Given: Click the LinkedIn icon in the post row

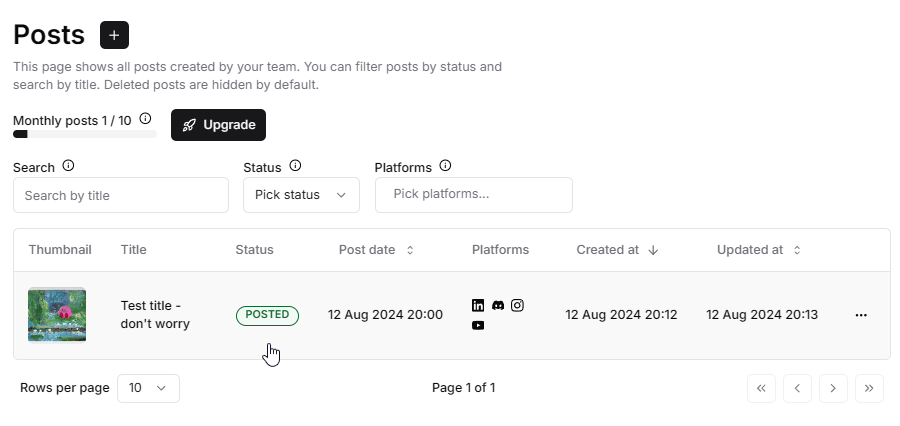Looking at the screenshot, I should (x=478, y=305).
